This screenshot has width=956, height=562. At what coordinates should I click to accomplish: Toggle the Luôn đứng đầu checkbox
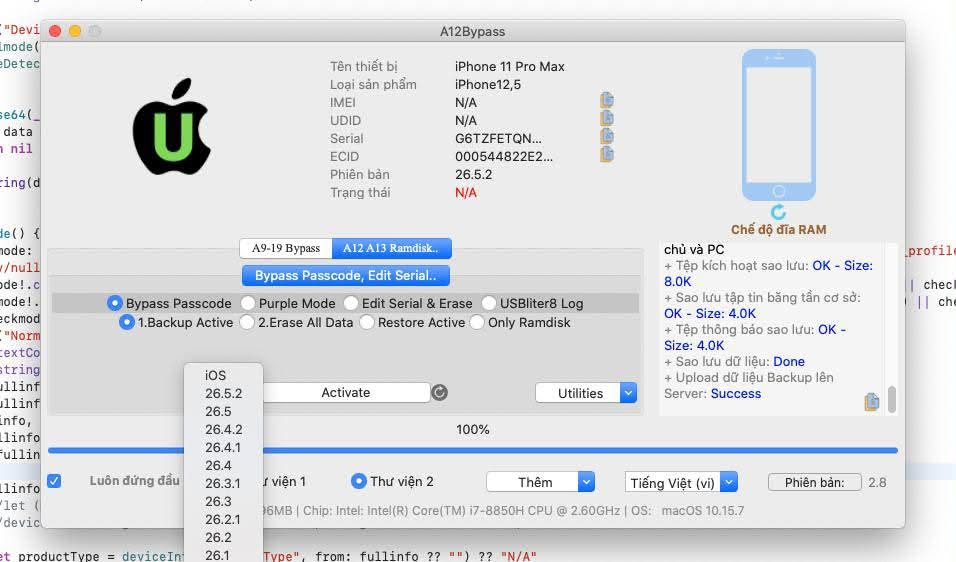pyautogui.click(x=54, y=481)
